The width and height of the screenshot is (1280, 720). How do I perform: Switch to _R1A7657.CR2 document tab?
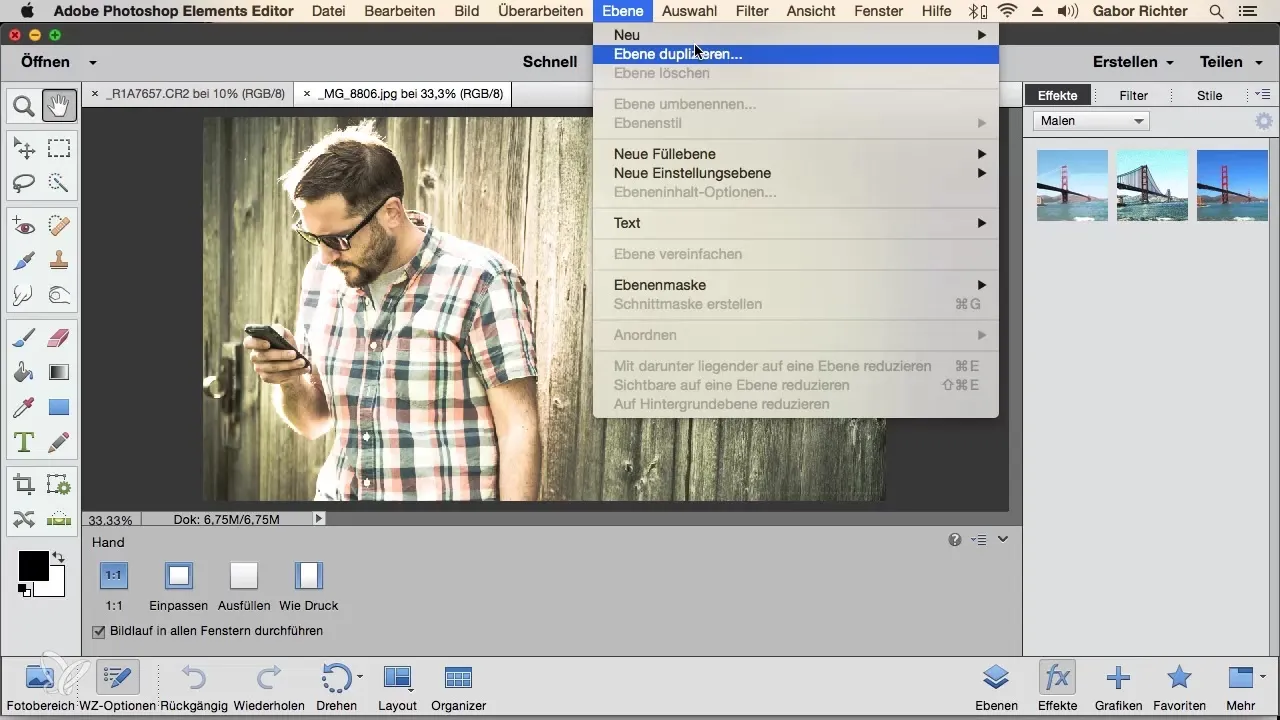(195, 94)
